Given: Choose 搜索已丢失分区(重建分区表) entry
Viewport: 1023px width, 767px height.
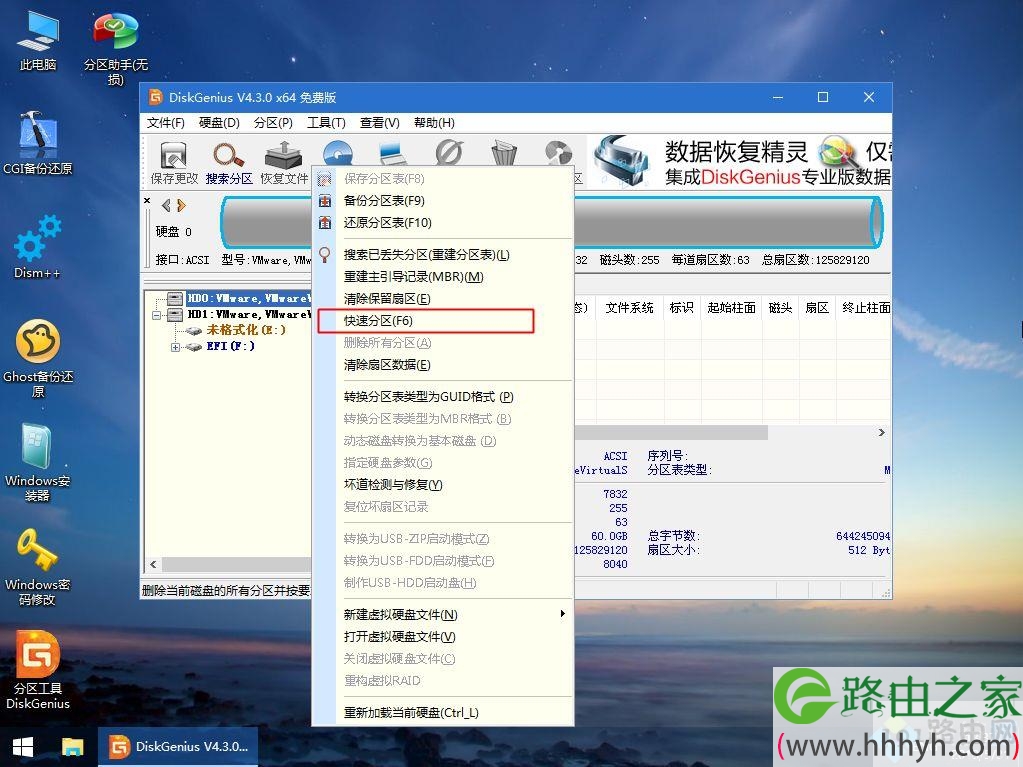Looking at the screenshot, I should coord(443,255).
